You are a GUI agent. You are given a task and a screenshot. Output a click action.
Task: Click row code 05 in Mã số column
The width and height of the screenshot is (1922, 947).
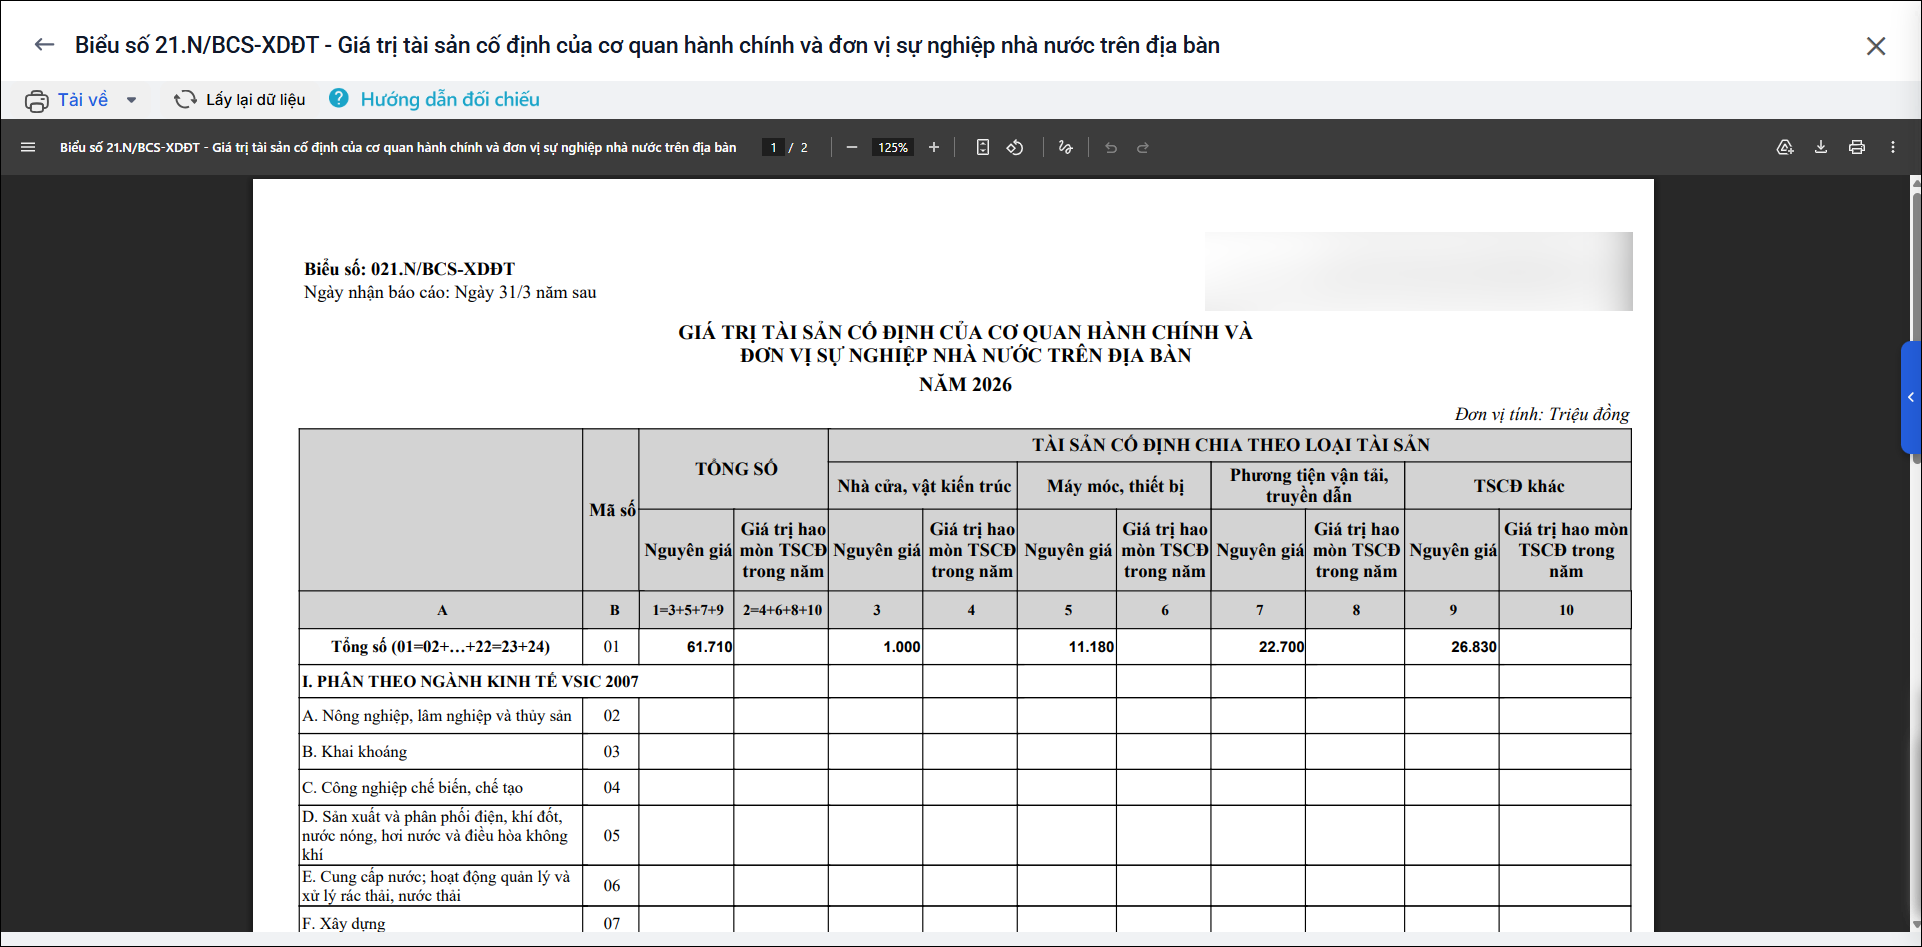click(611, 836)
